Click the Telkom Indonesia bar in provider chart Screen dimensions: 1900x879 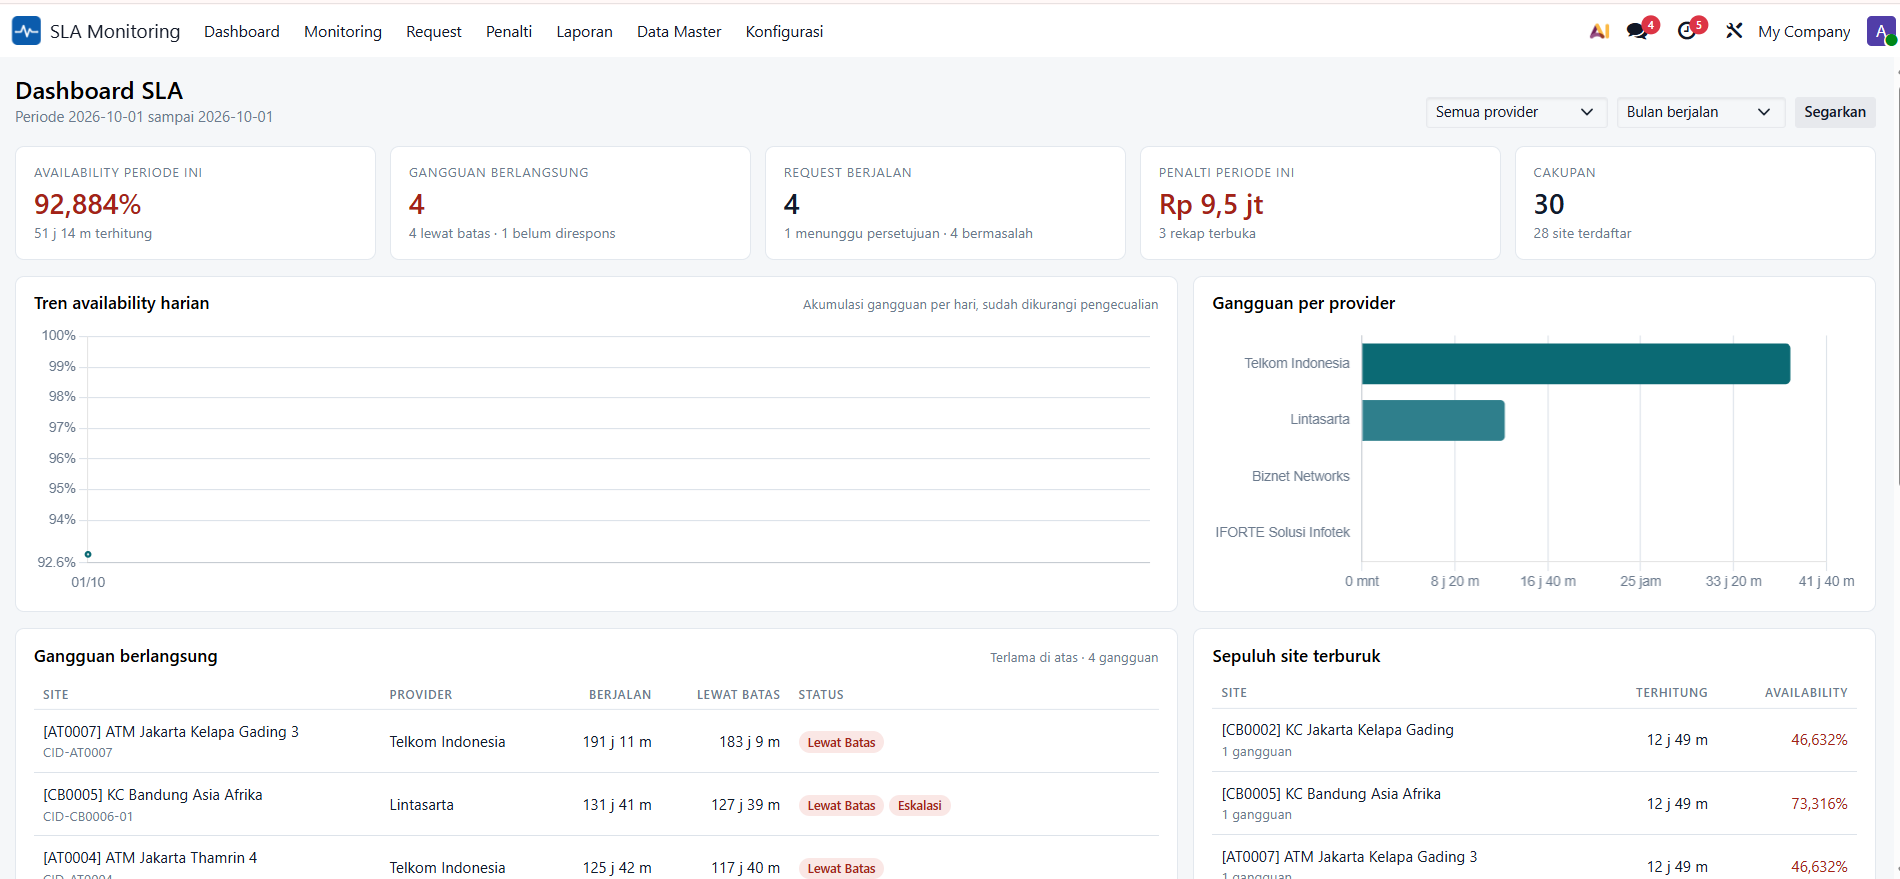click(x=1576, y=364)
